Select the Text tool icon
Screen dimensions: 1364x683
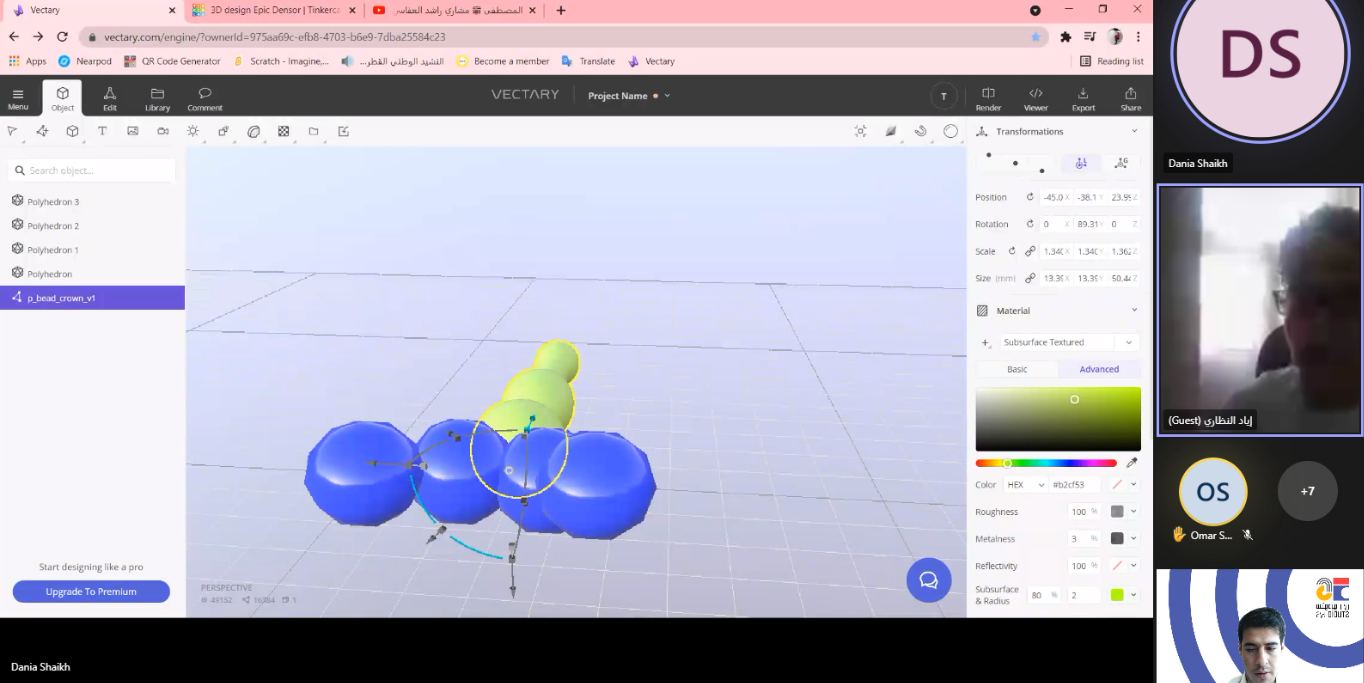point(102,131)
